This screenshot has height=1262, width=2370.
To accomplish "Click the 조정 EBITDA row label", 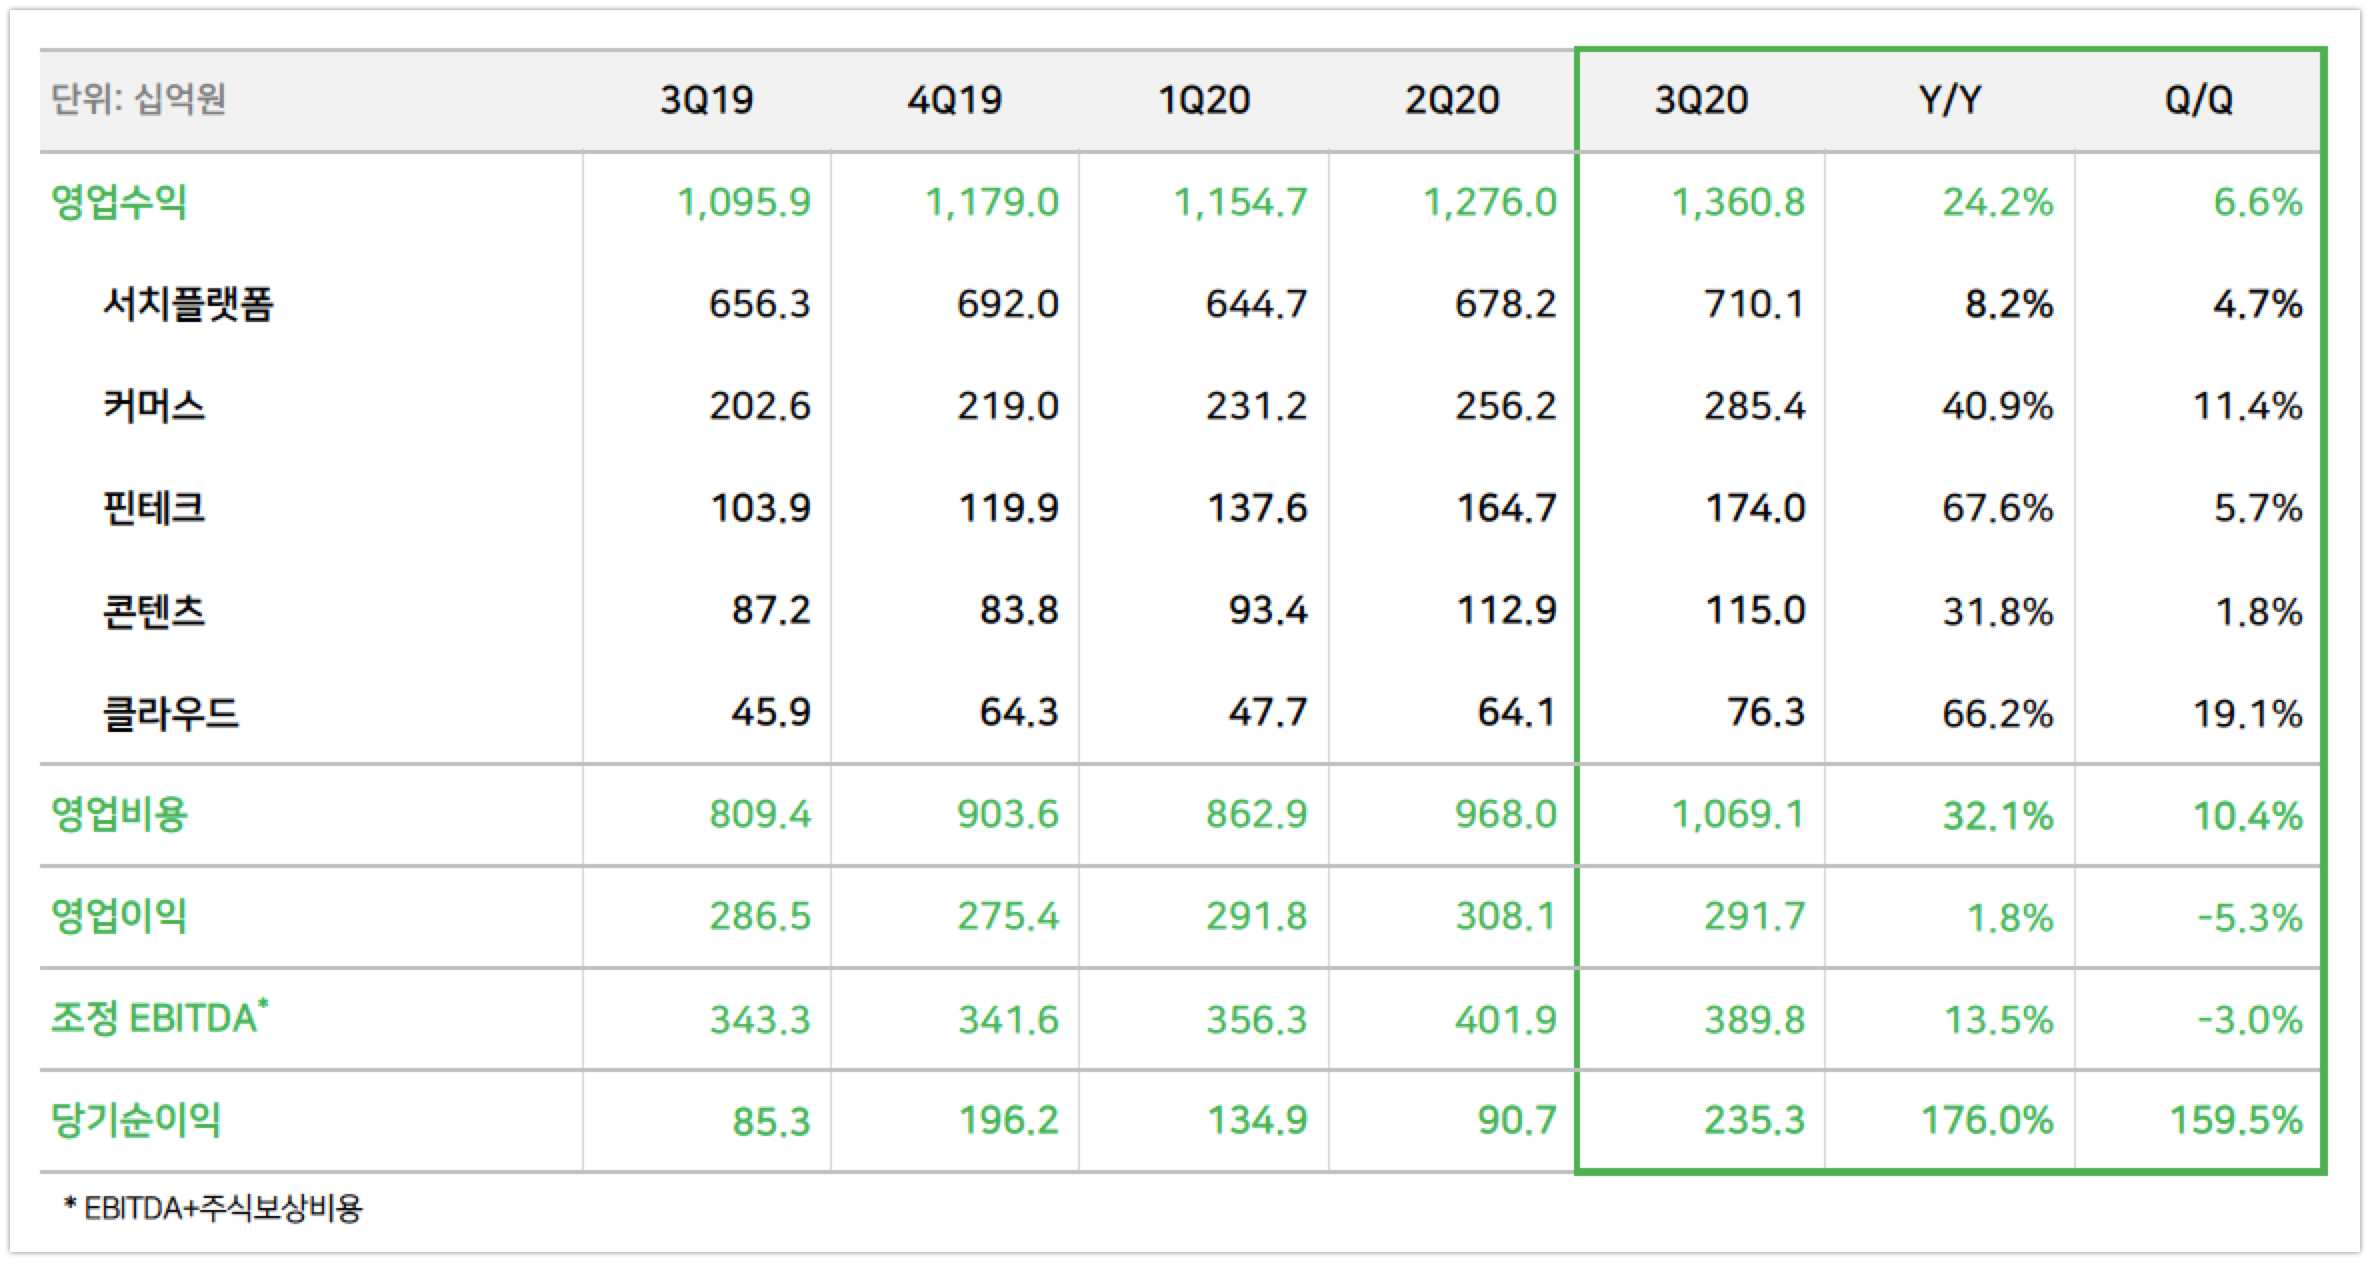I will click(x=159, y=1018).
